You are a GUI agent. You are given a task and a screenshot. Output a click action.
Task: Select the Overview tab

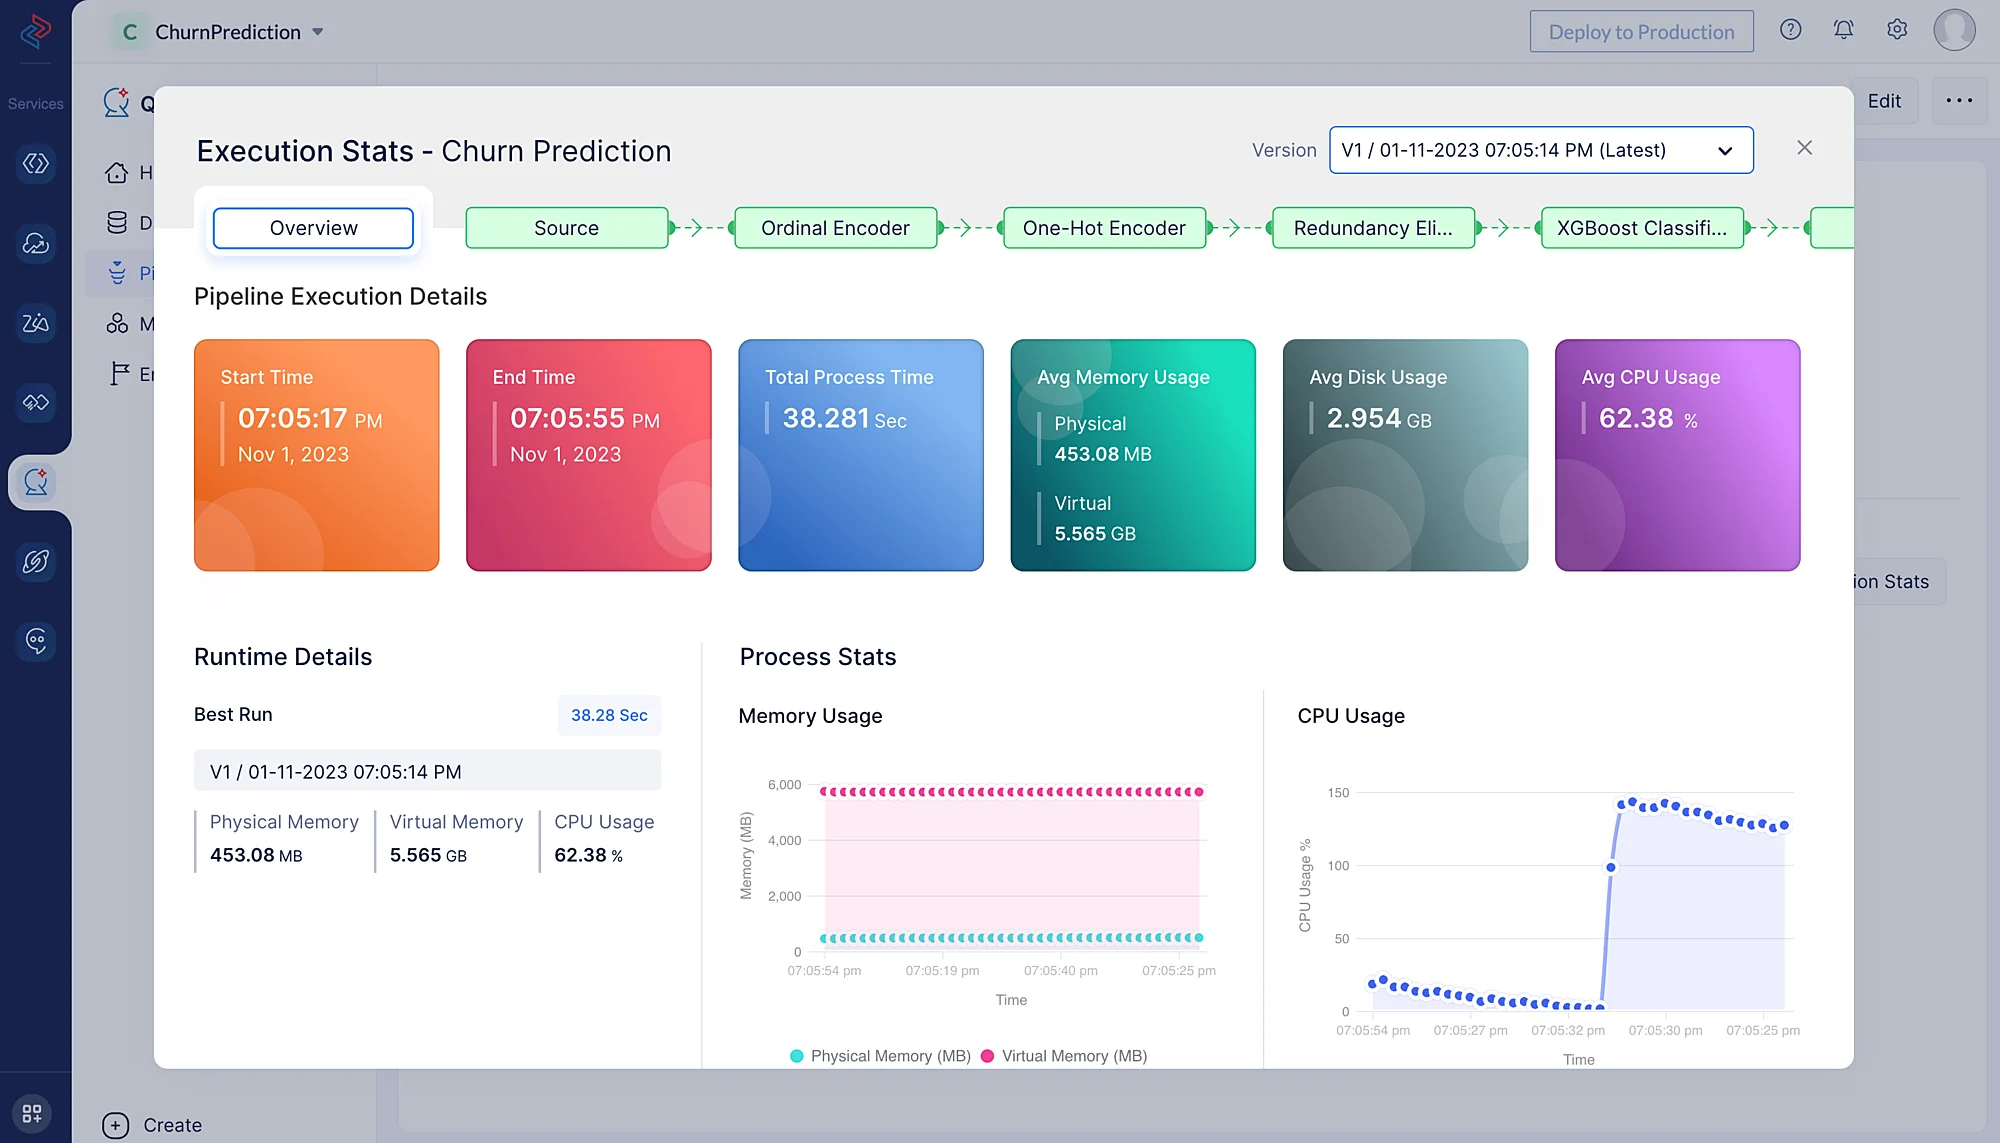tap(313, 228)
